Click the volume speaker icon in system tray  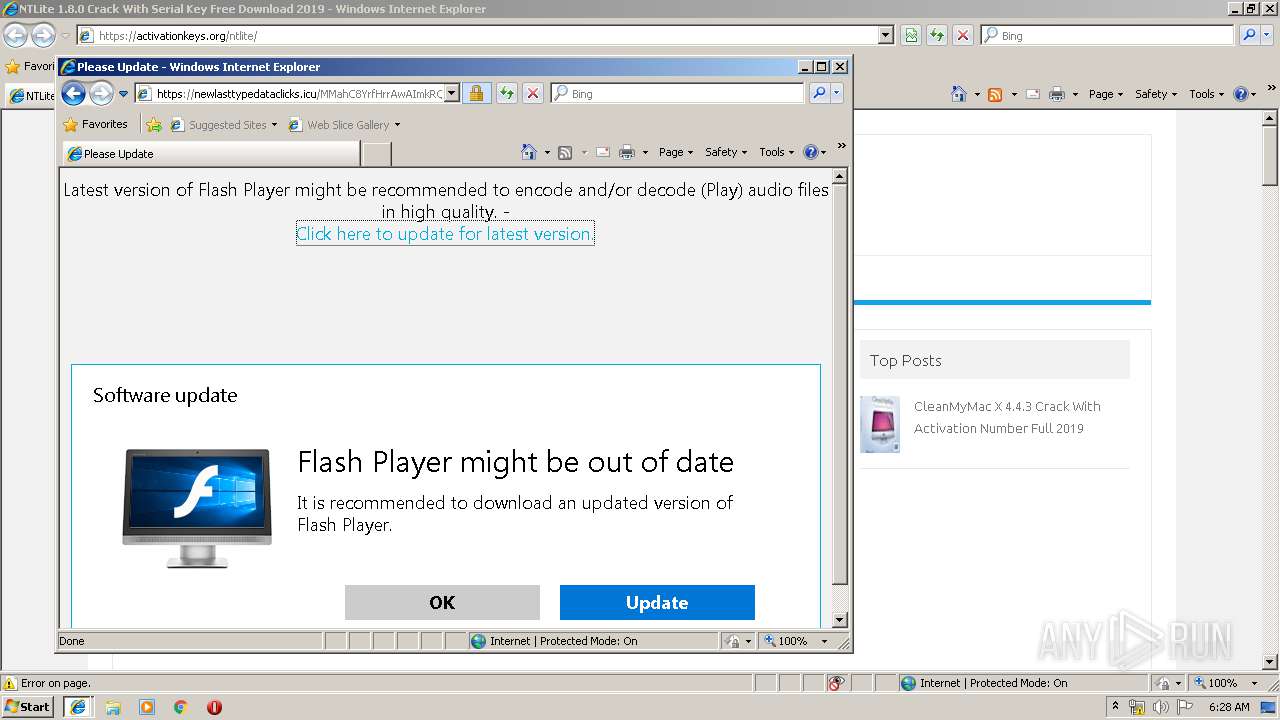click(x=1160, y=707)
